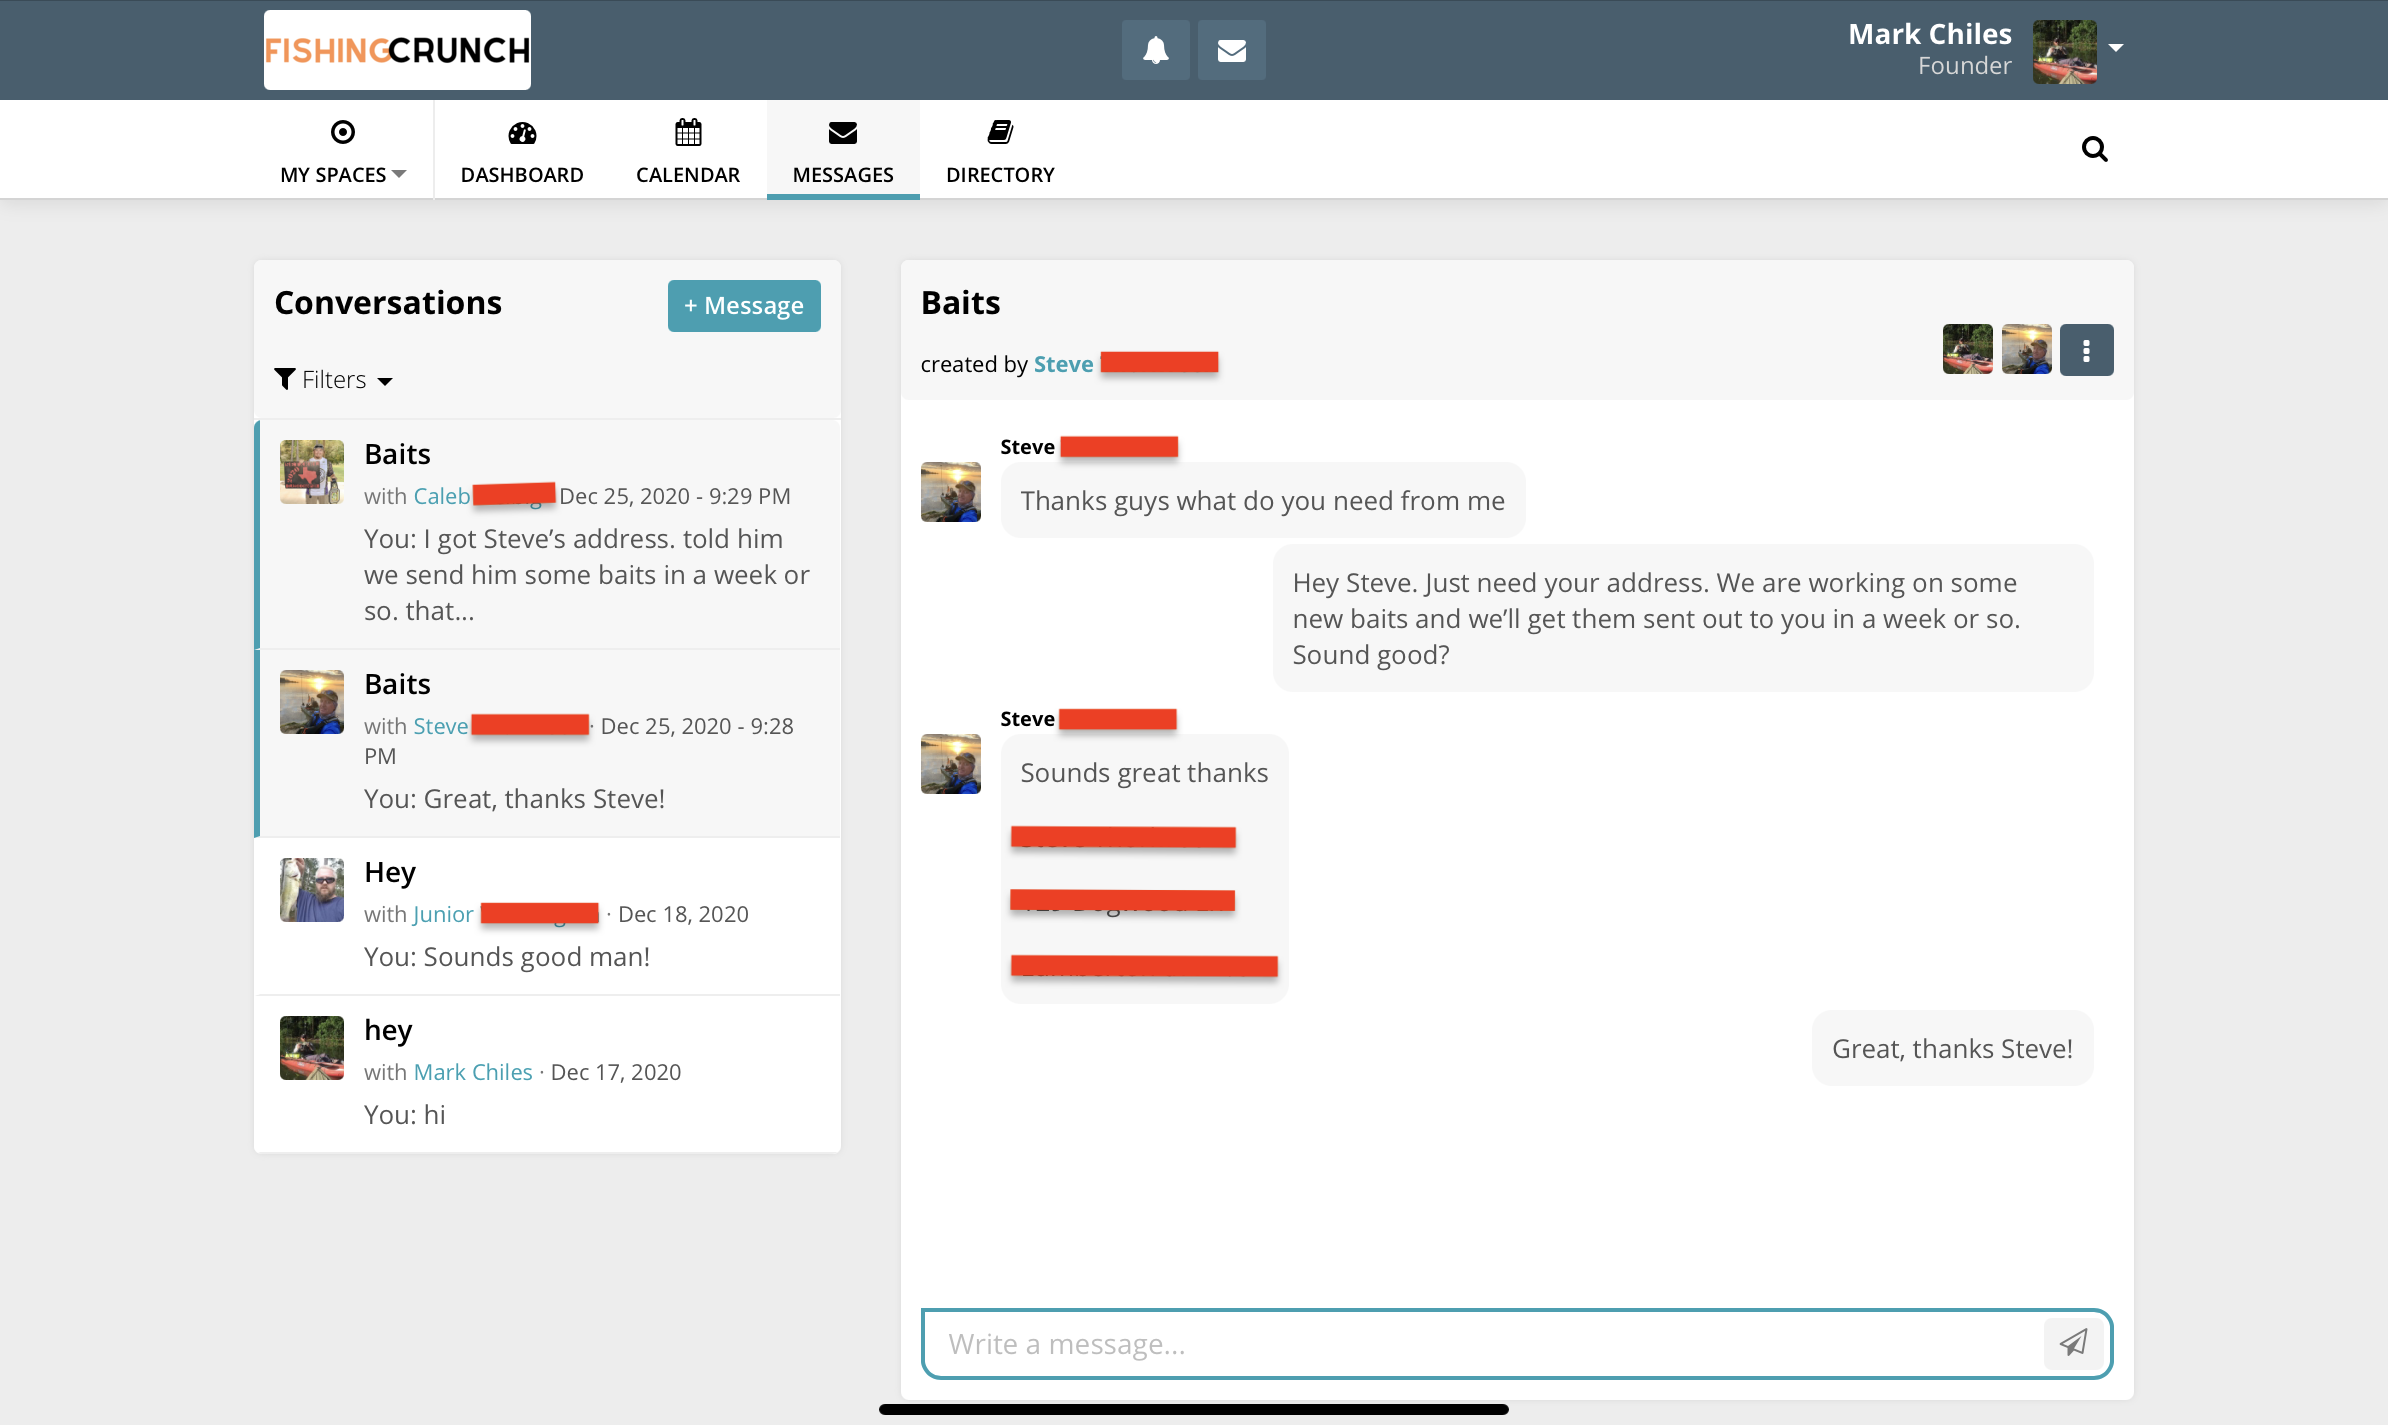Click the Dashboard gauge icon

[x=522, y=133]
